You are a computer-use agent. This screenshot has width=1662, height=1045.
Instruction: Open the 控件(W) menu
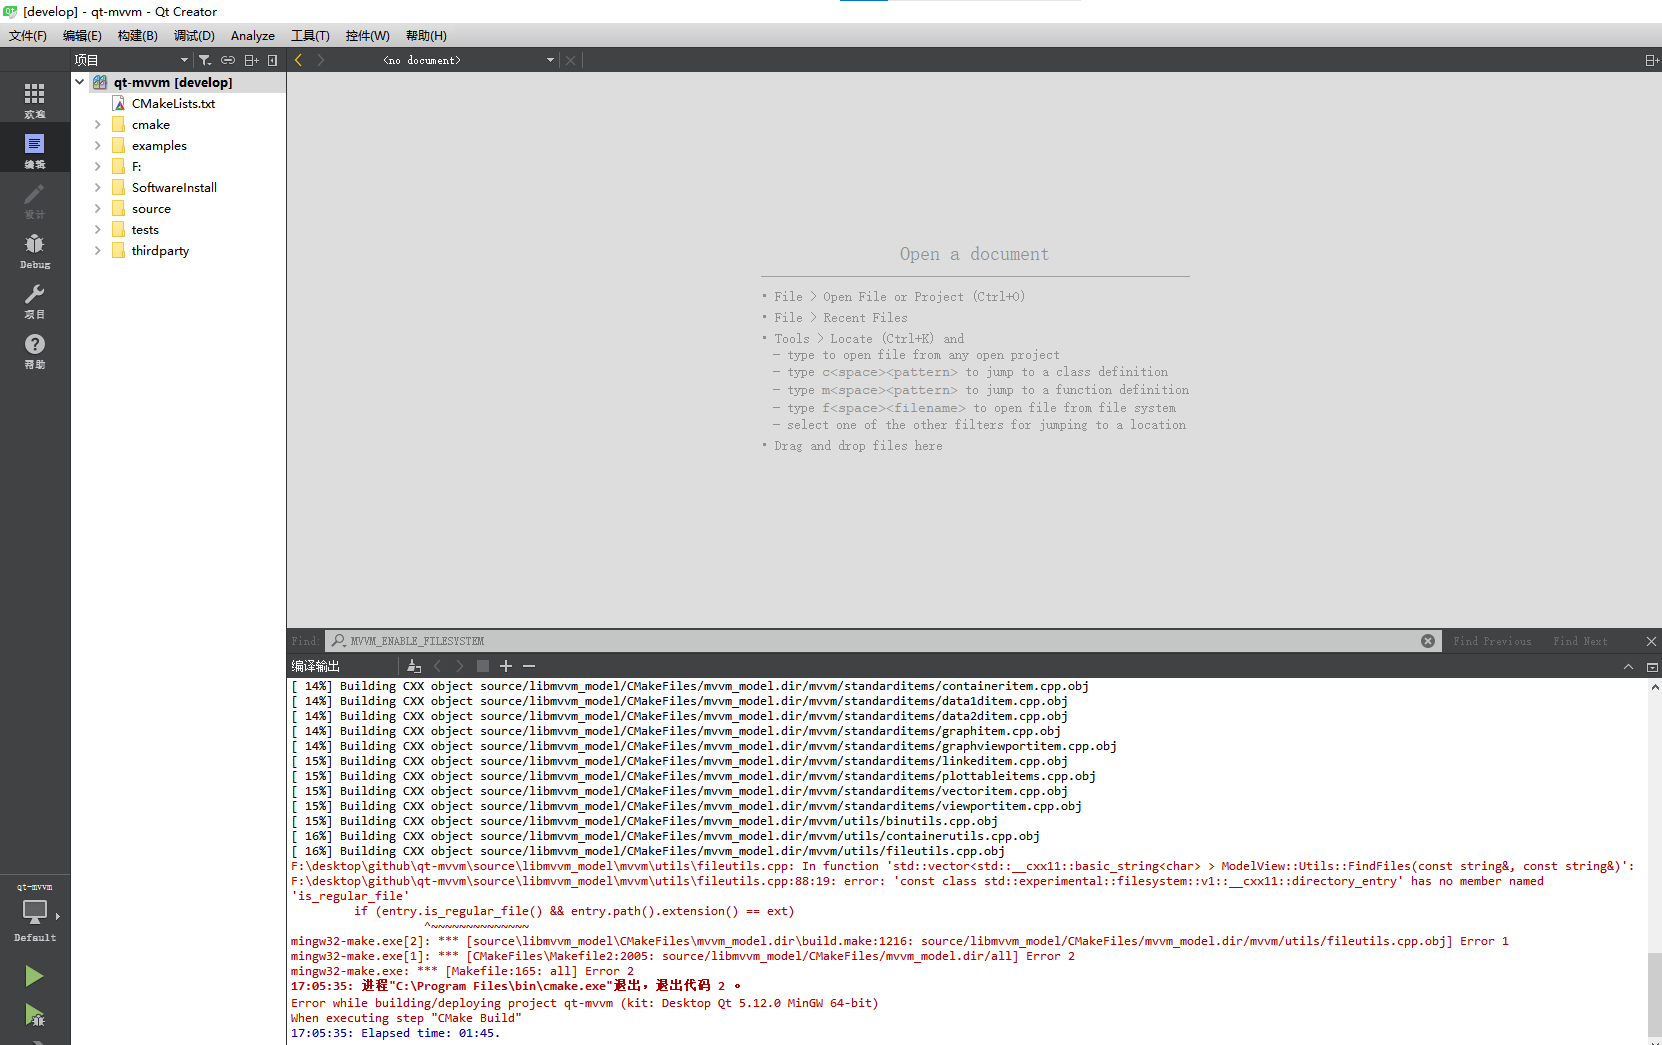pyautogui.click(x=368, y=36)
